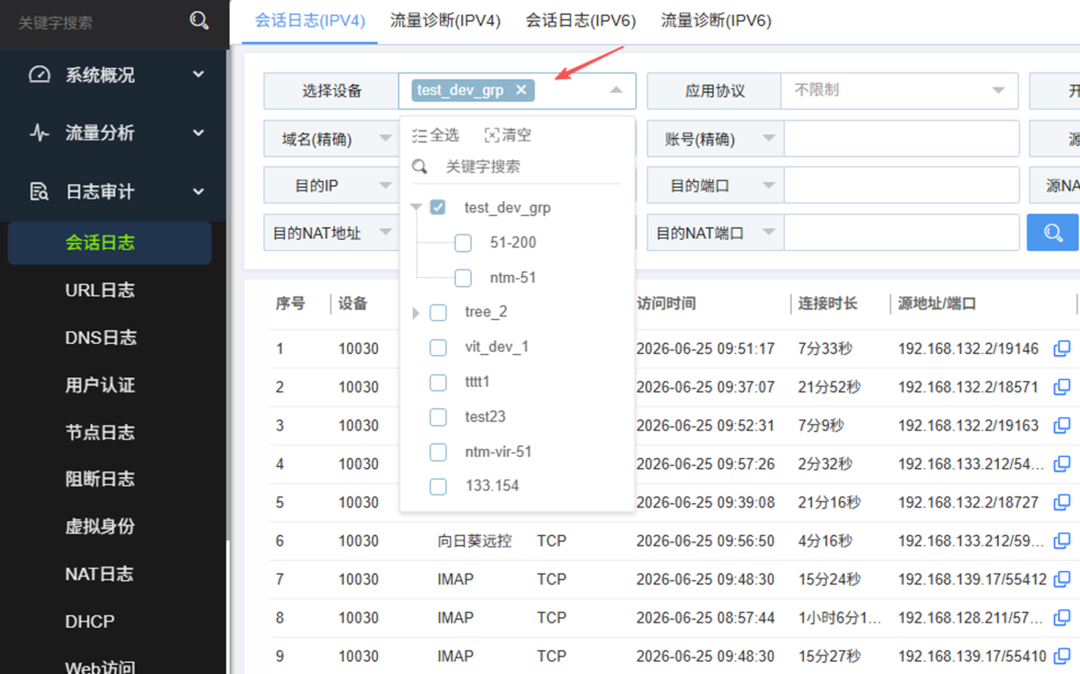Switch to 会话日志(IPV4) tab
1080x674 pixels.
pos(310,21)
